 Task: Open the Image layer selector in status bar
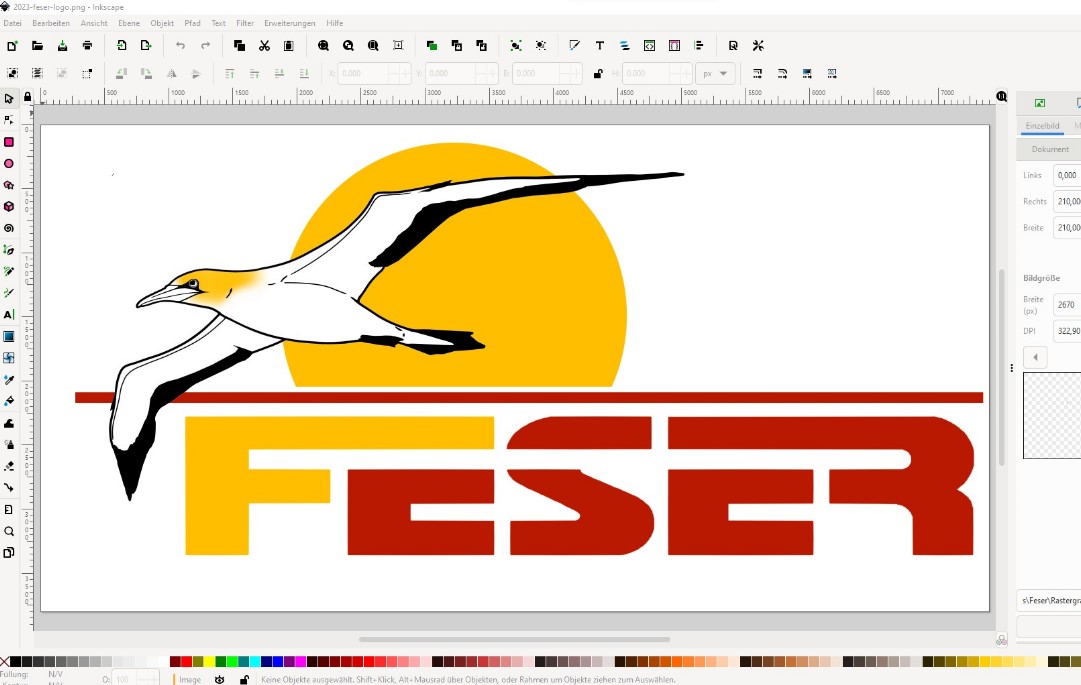click(x=190, y=679)
